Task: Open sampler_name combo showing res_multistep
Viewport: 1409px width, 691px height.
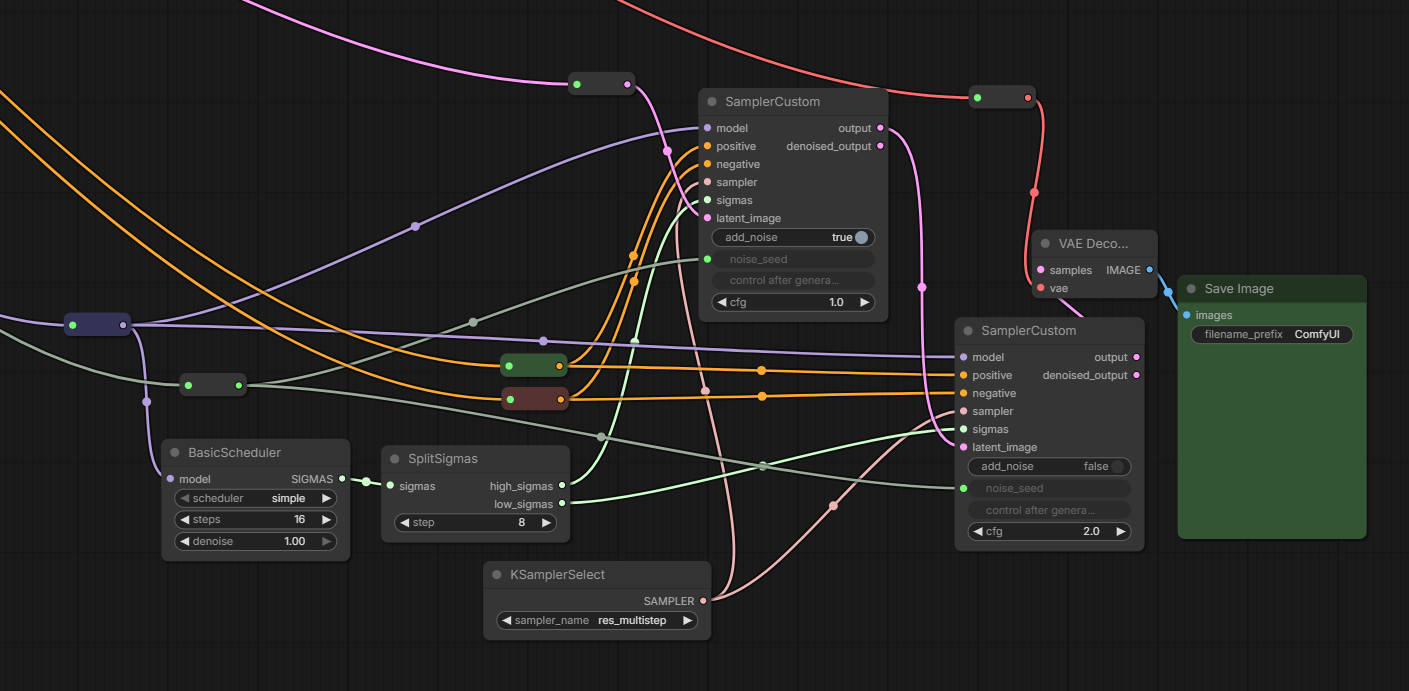Action: click(597, 620)
